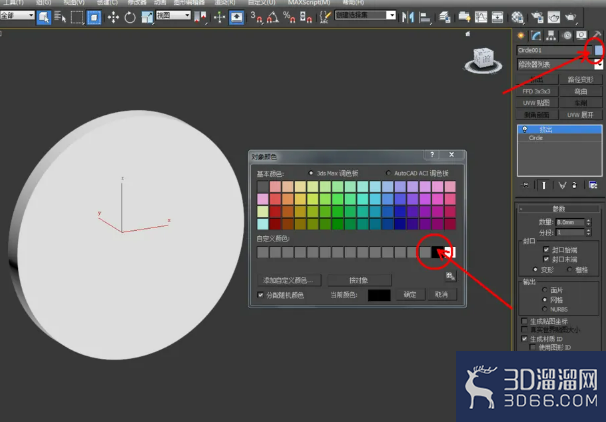This screenshot has width=606, height=422.
Task: Activate the Select and Scale tool
Action: point(147,17)
